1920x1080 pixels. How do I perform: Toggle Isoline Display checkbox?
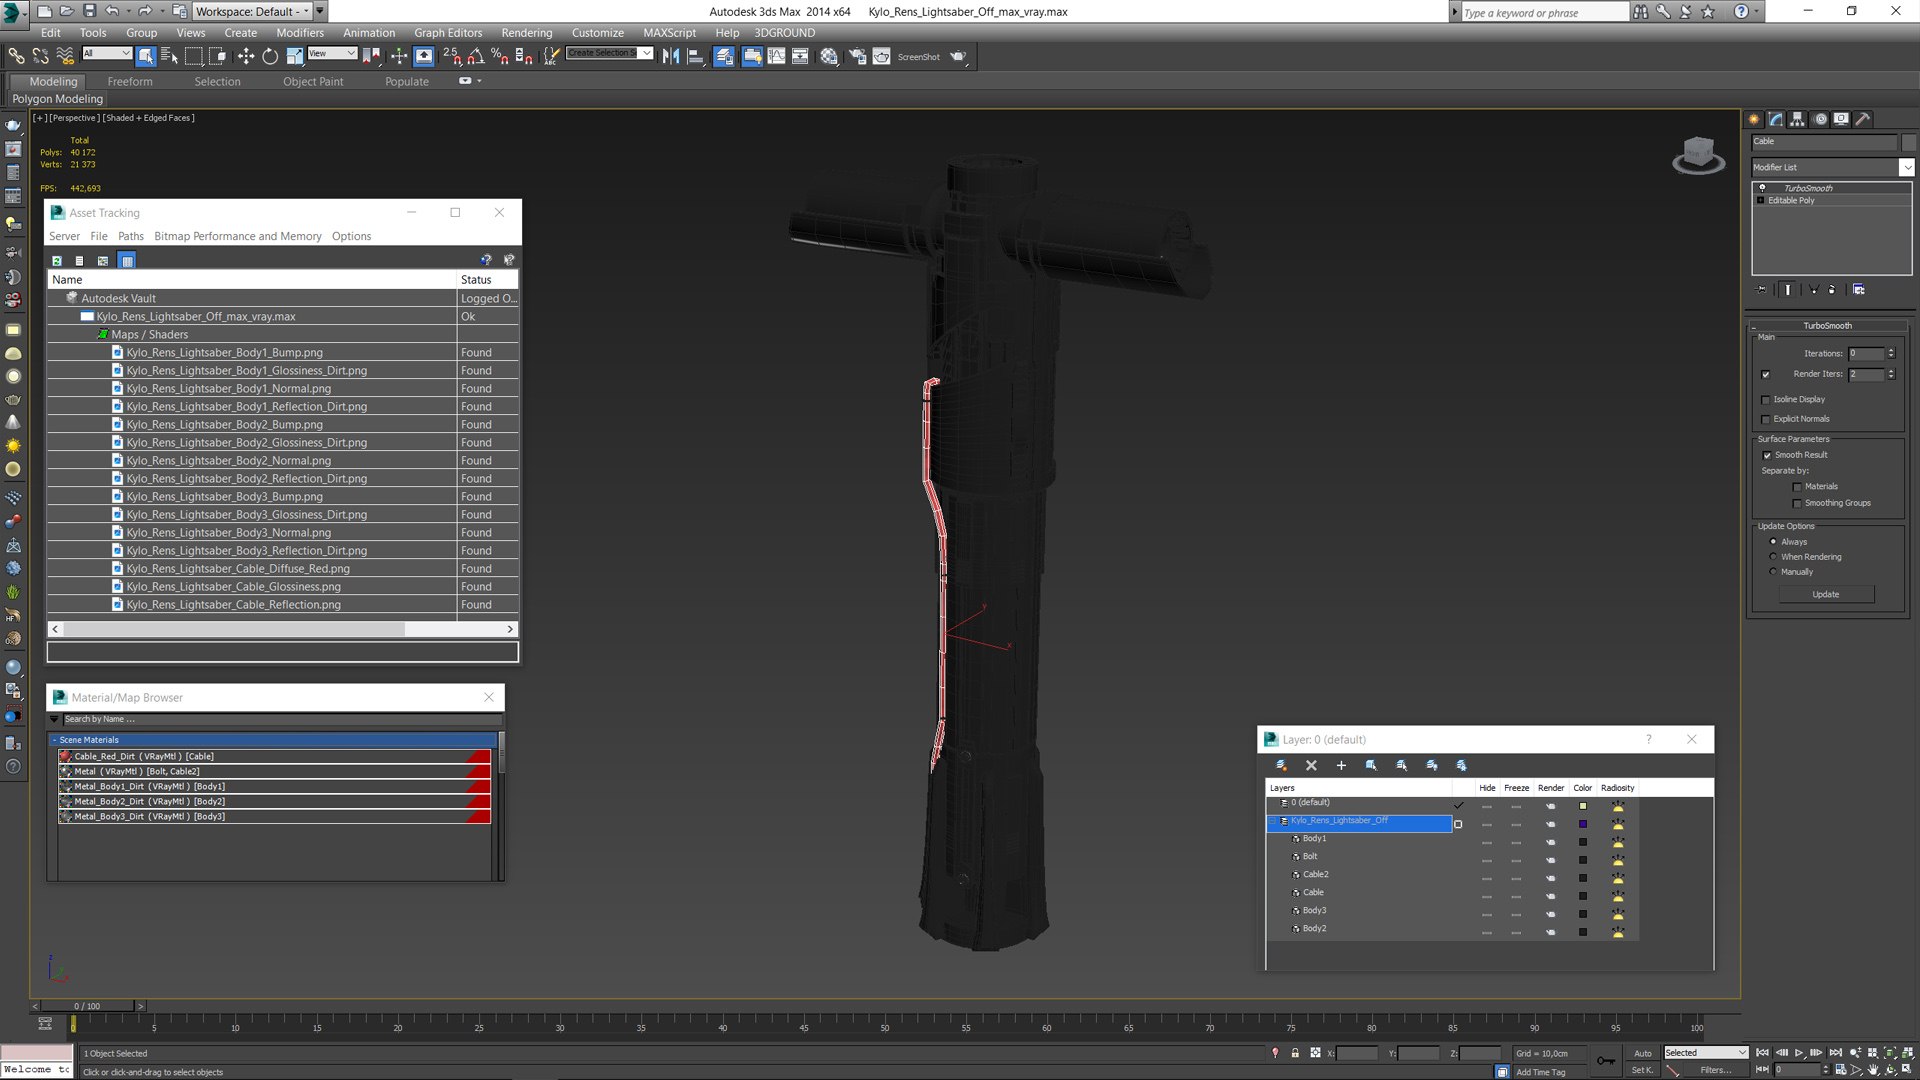coord(1766,400)
